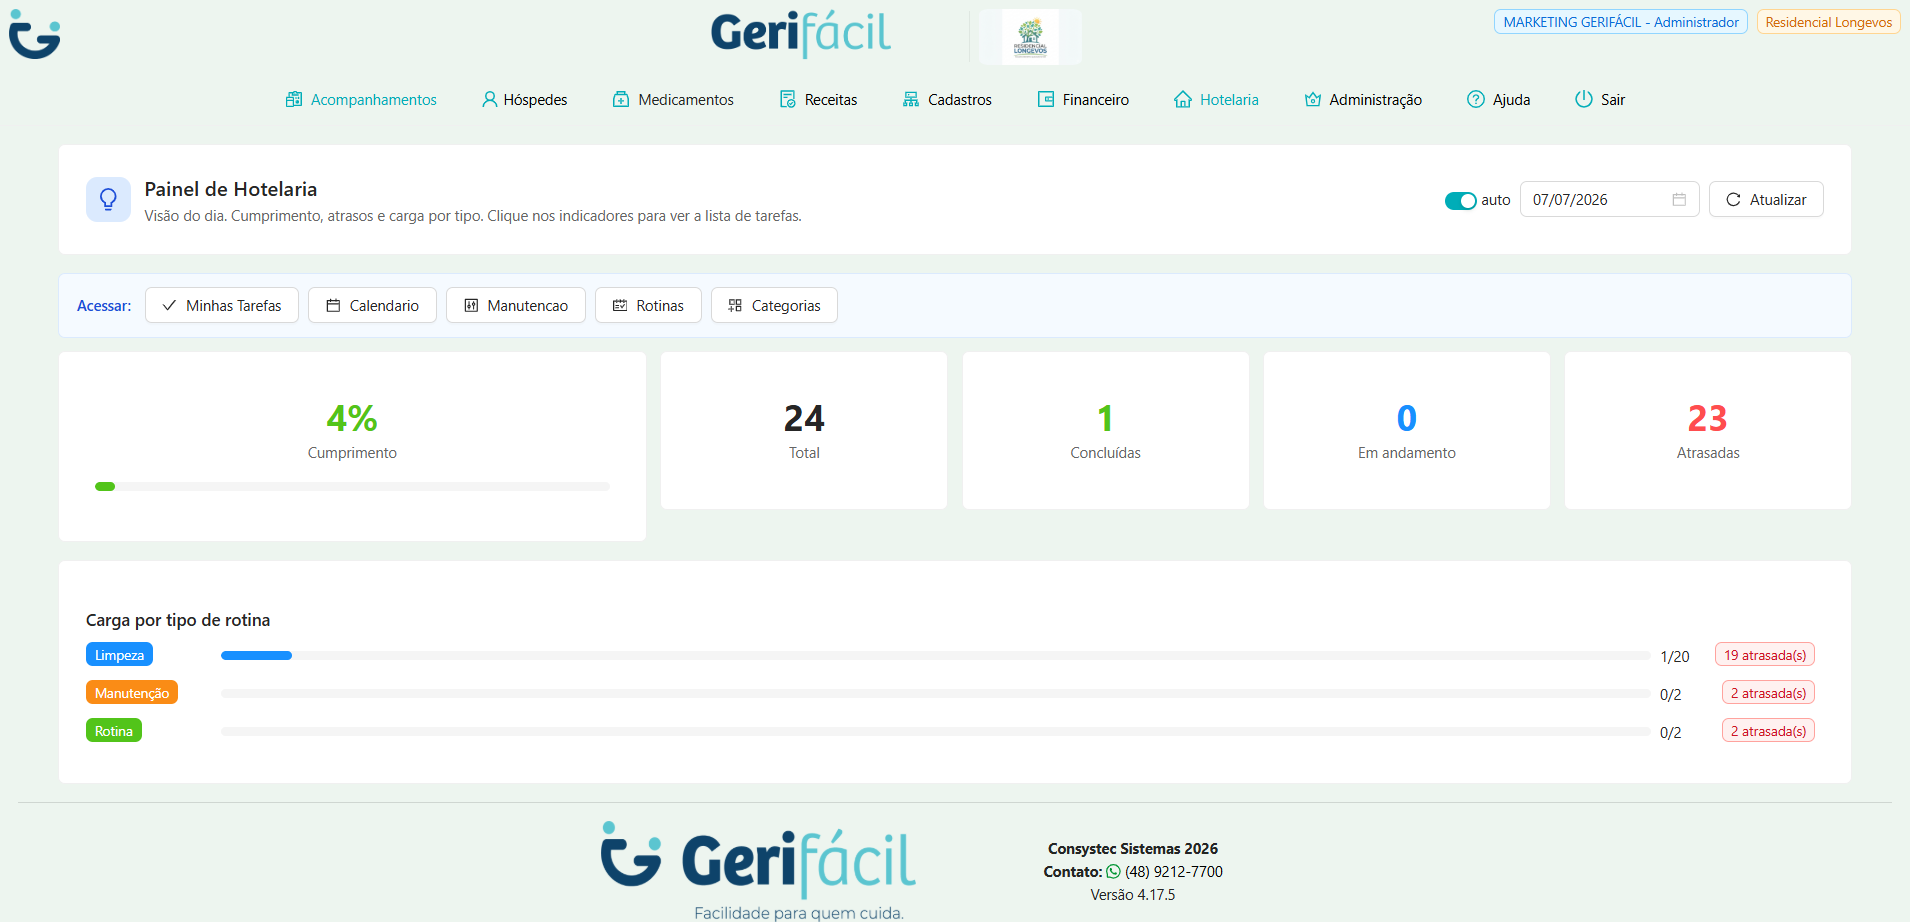The width and height of the screenshot is (1910, 922).
Task: Click the refresh icon in Atualizar
Action: [1734, 200]
